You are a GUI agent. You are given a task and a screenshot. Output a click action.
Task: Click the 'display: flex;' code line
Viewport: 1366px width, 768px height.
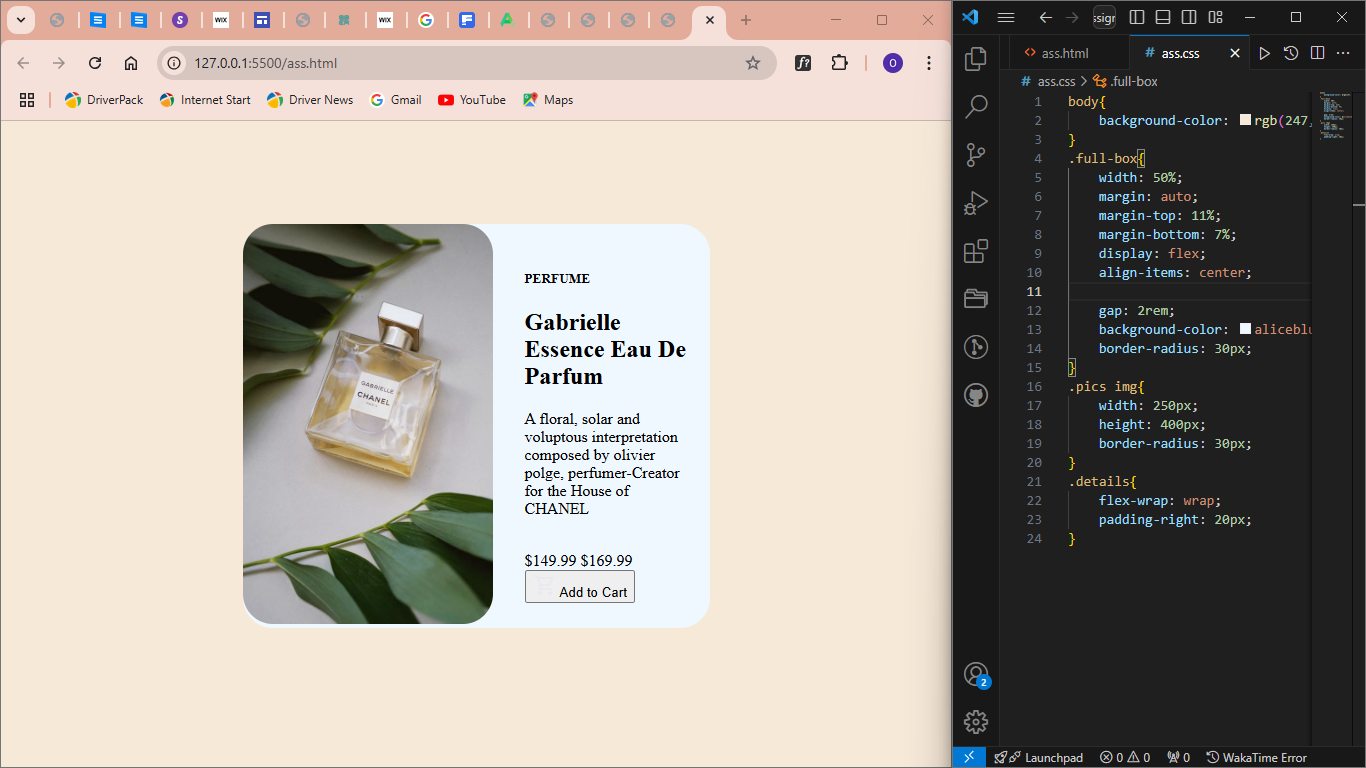[1152, 253]
